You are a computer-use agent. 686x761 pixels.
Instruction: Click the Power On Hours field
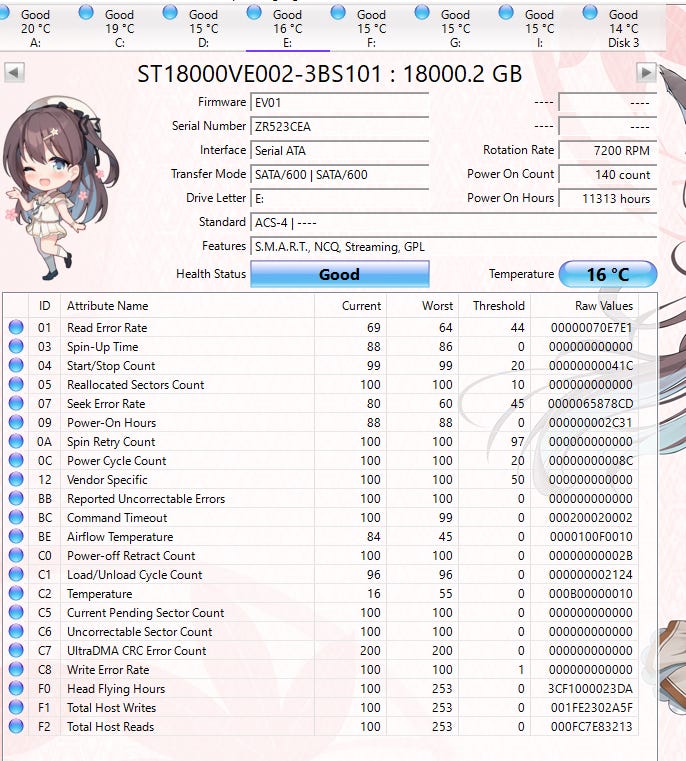pos(608,199)
